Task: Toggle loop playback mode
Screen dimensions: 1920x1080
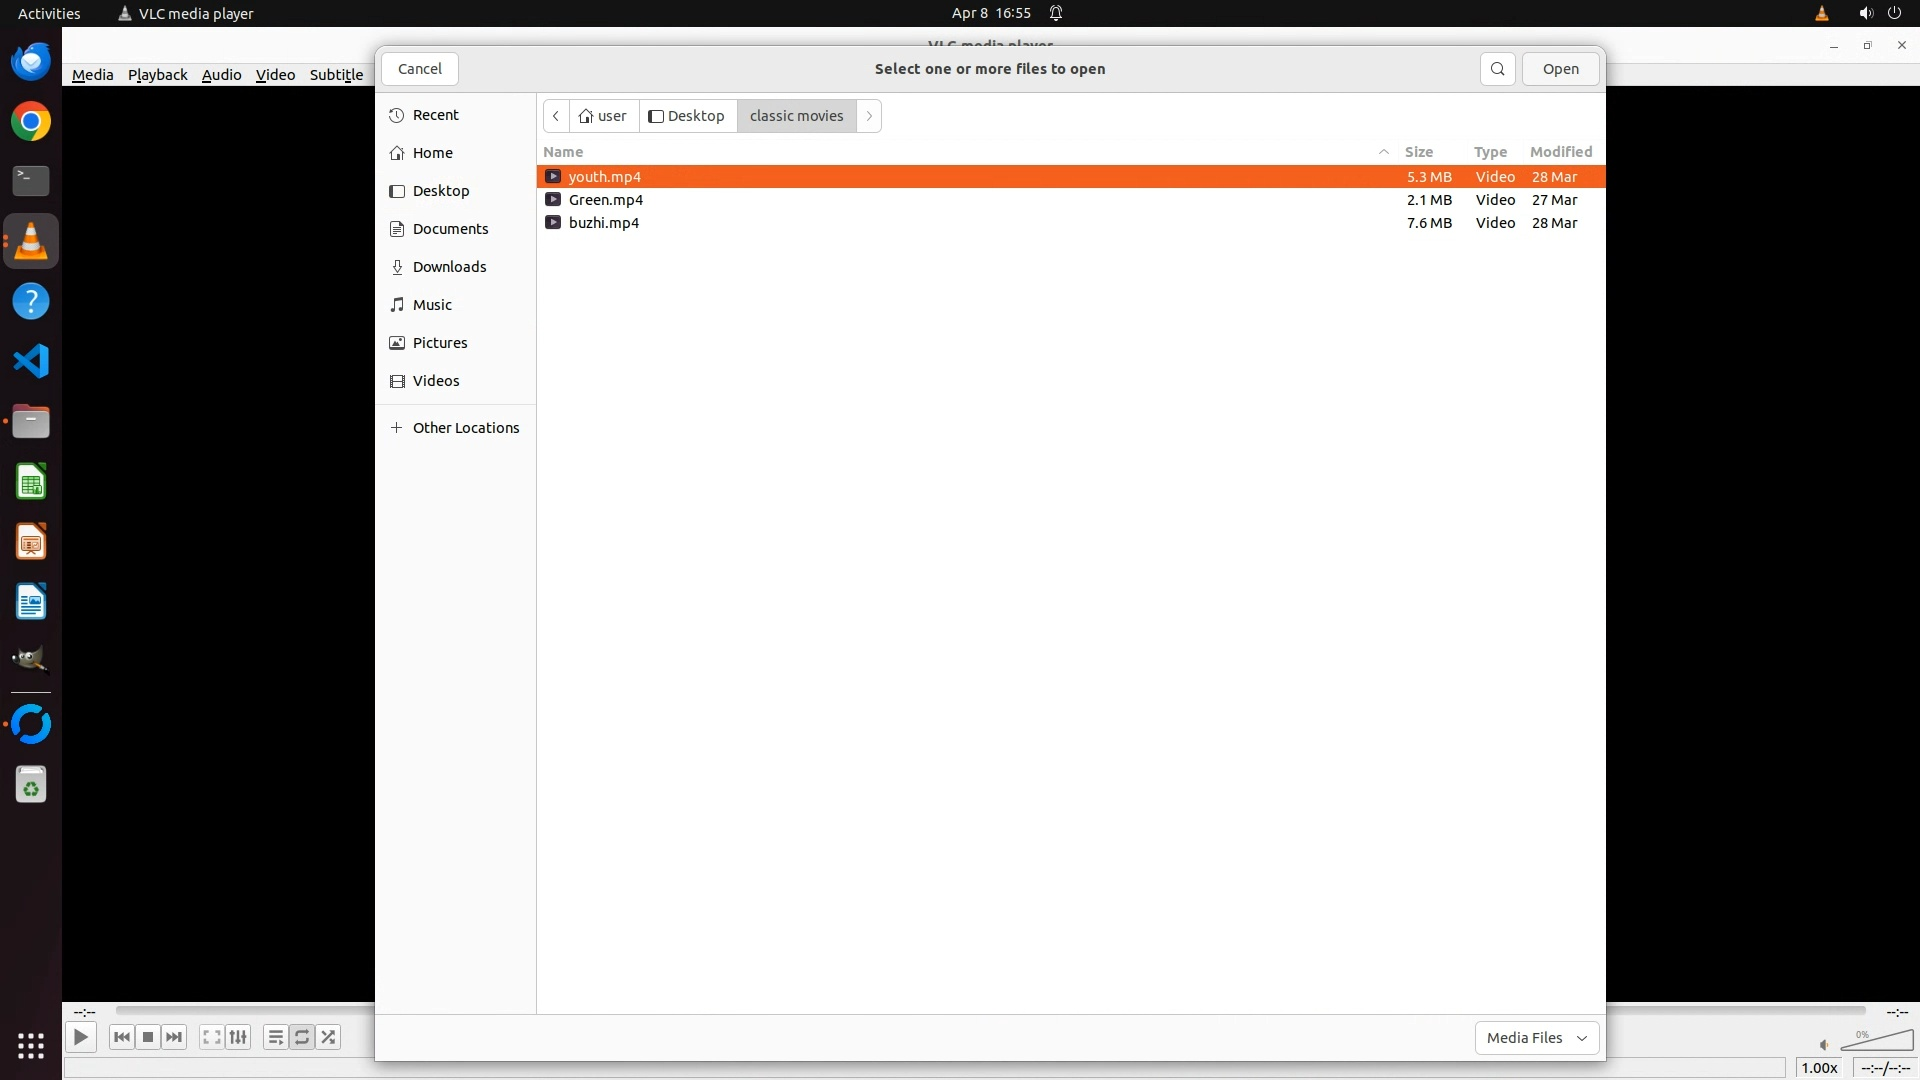Action: tap(302, 1037)
